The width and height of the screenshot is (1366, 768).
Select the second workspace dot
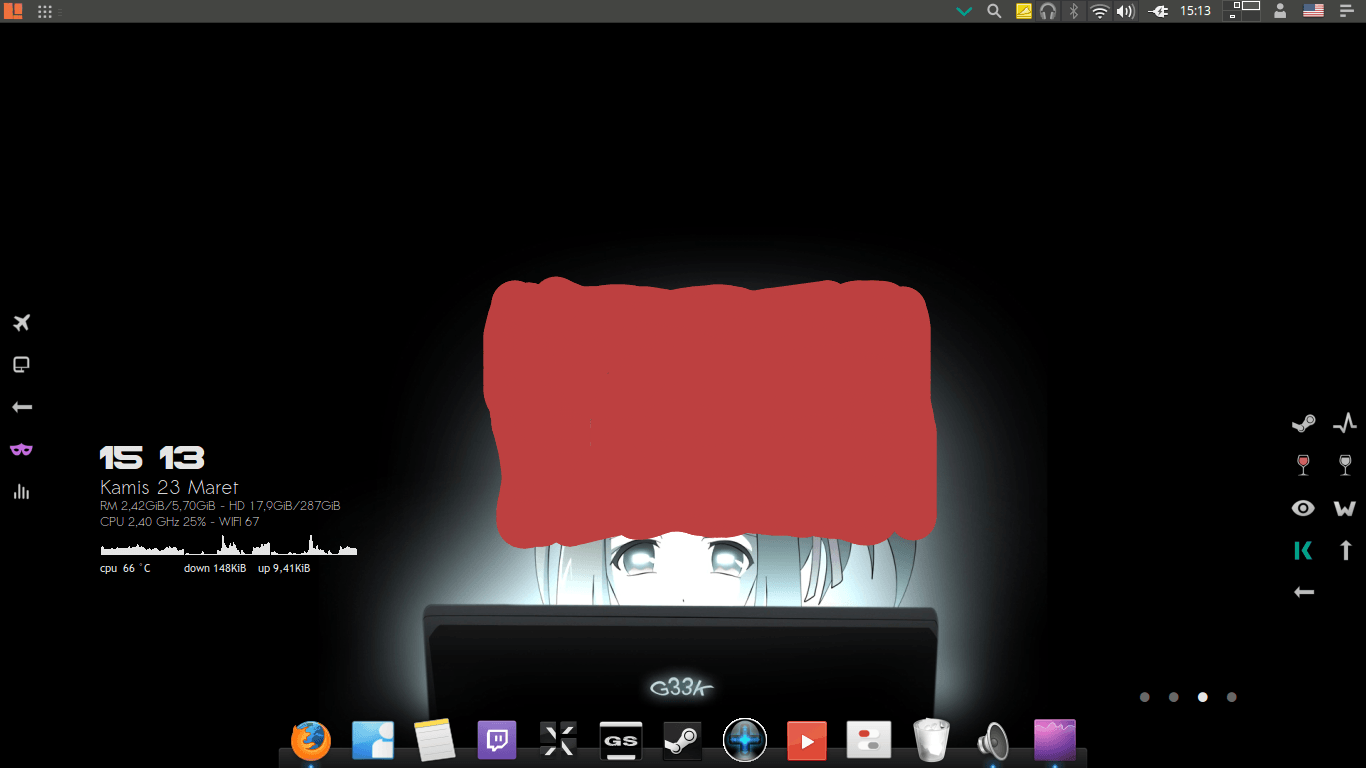click(1174, 697)
